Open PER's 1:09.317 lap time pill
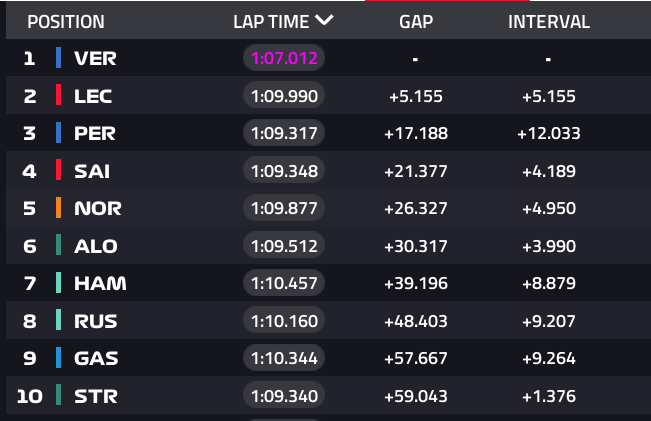The image size is (651, 421). tap(284, 133)
